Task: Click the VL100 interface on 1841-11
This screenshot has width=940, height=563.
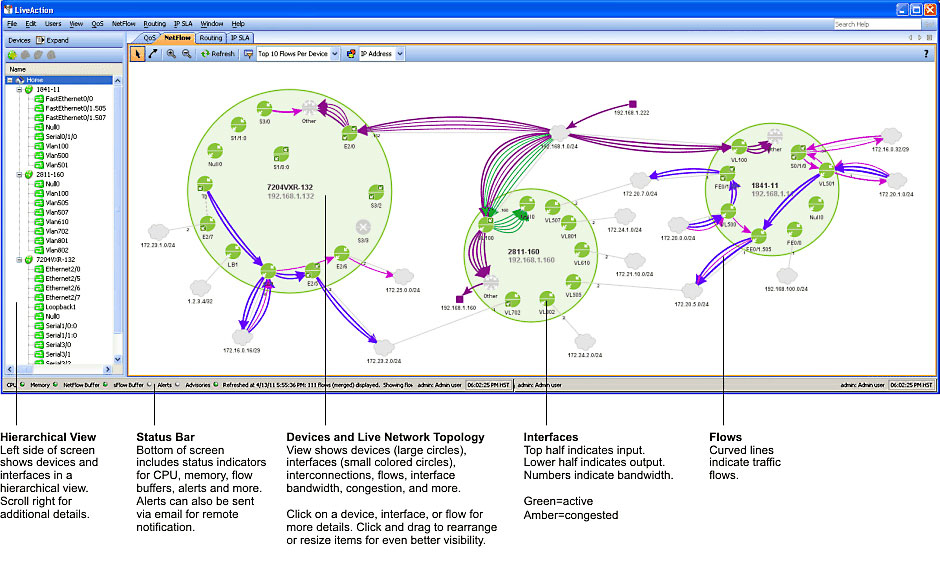Action: [739, 146]
